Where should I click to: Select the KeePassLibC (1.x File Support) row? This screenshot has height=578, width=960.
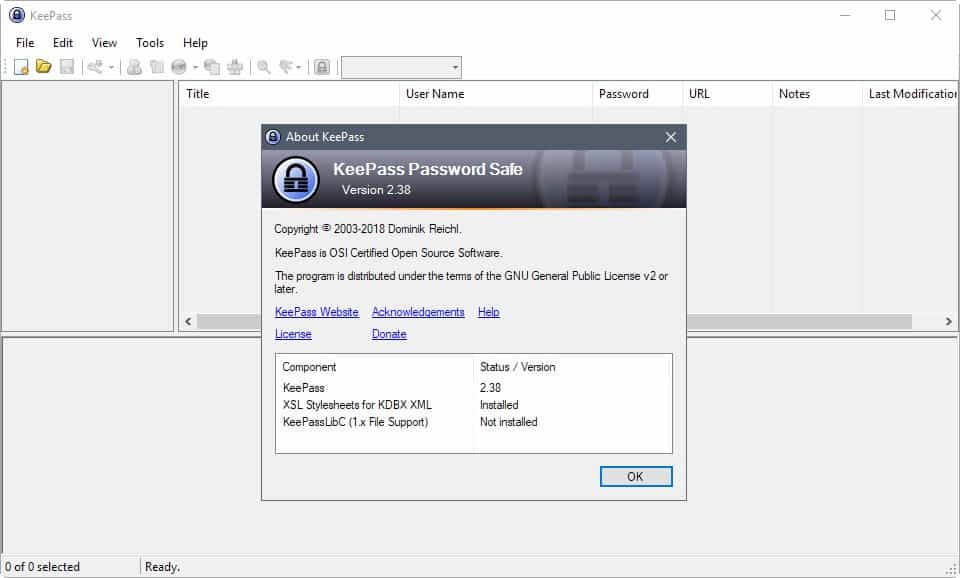point(474,422)
